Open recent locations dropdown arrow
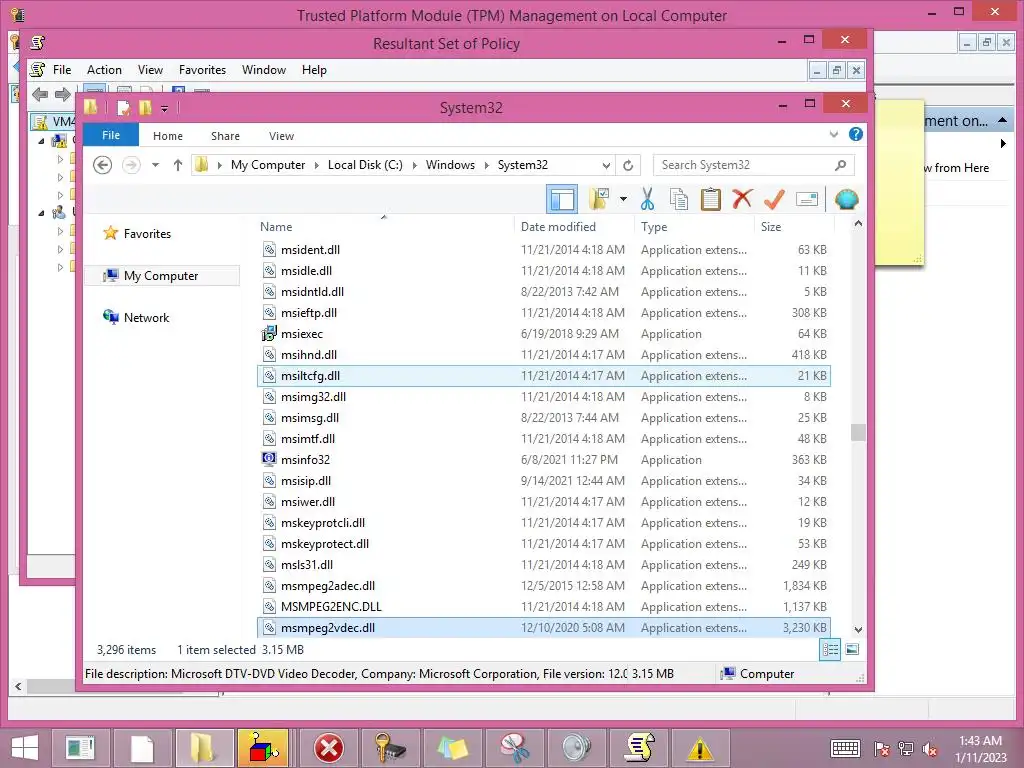1024x768 pixels. point(155,165)
